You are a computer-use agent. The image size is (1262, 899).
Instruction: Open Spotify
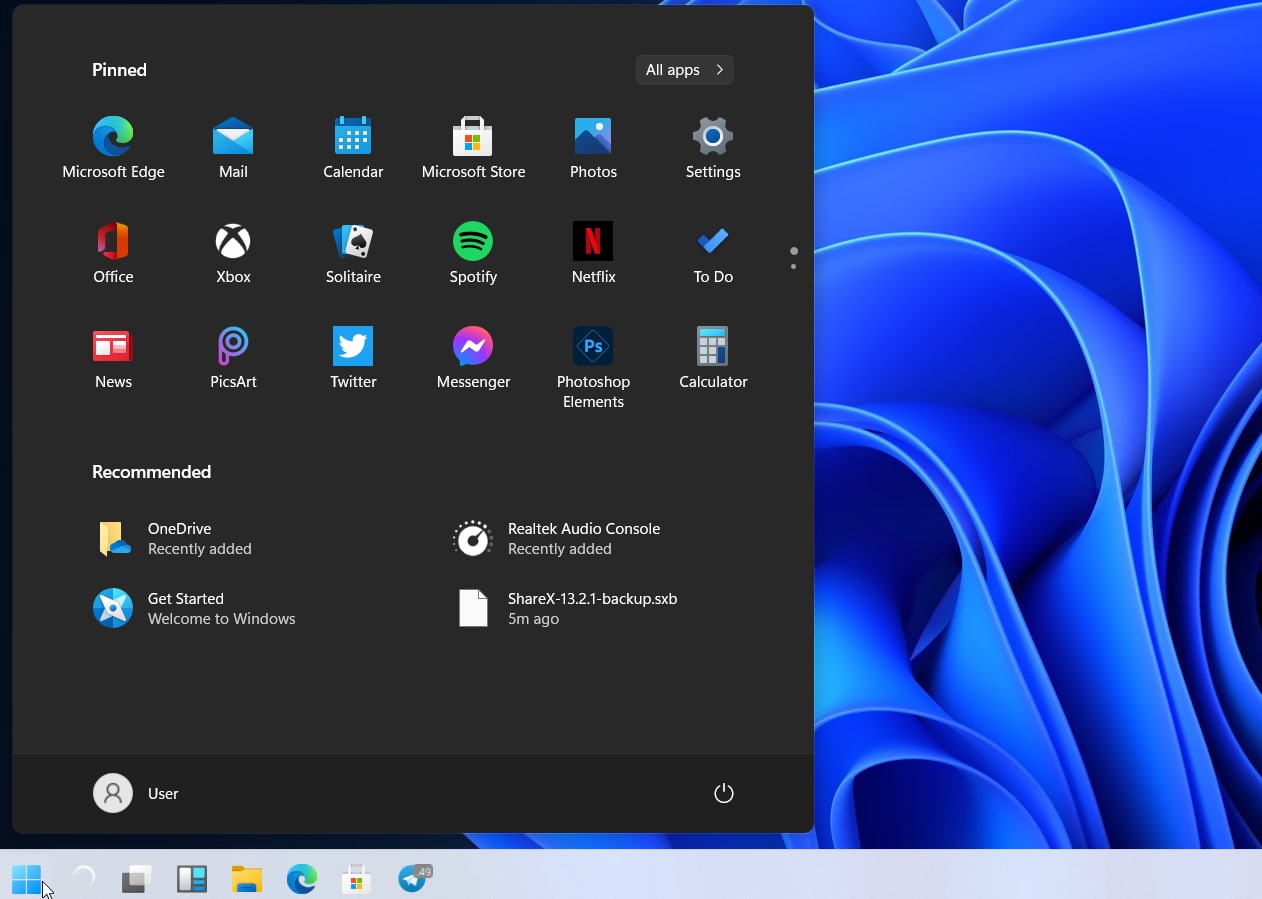pos(473,252)
